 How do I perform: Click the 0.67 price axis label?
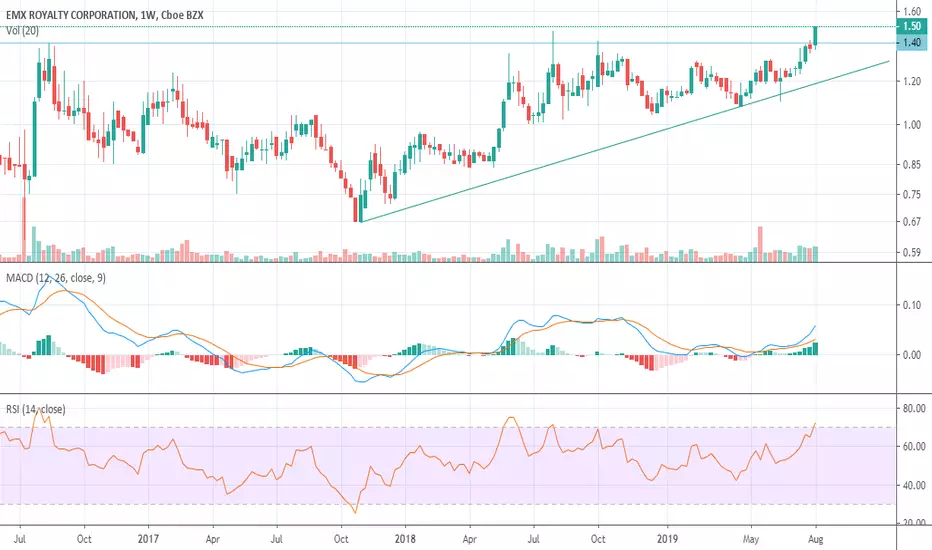pos(912,222)
